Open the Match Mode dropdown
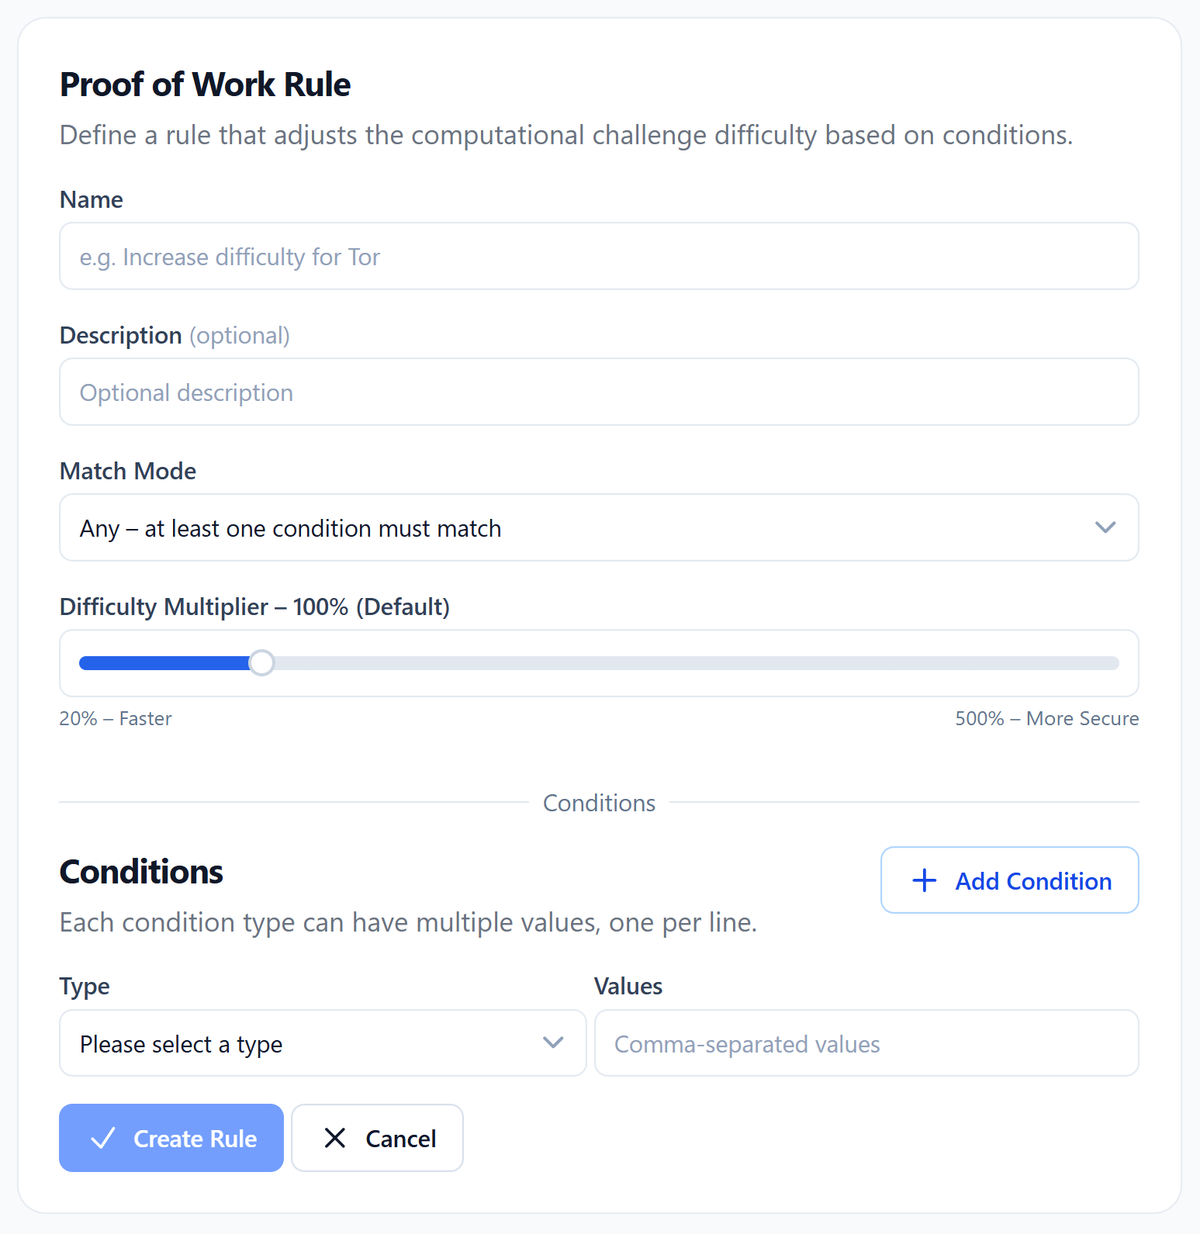Viewport: 1200px width, 1234px height. (x=599, y=527)
